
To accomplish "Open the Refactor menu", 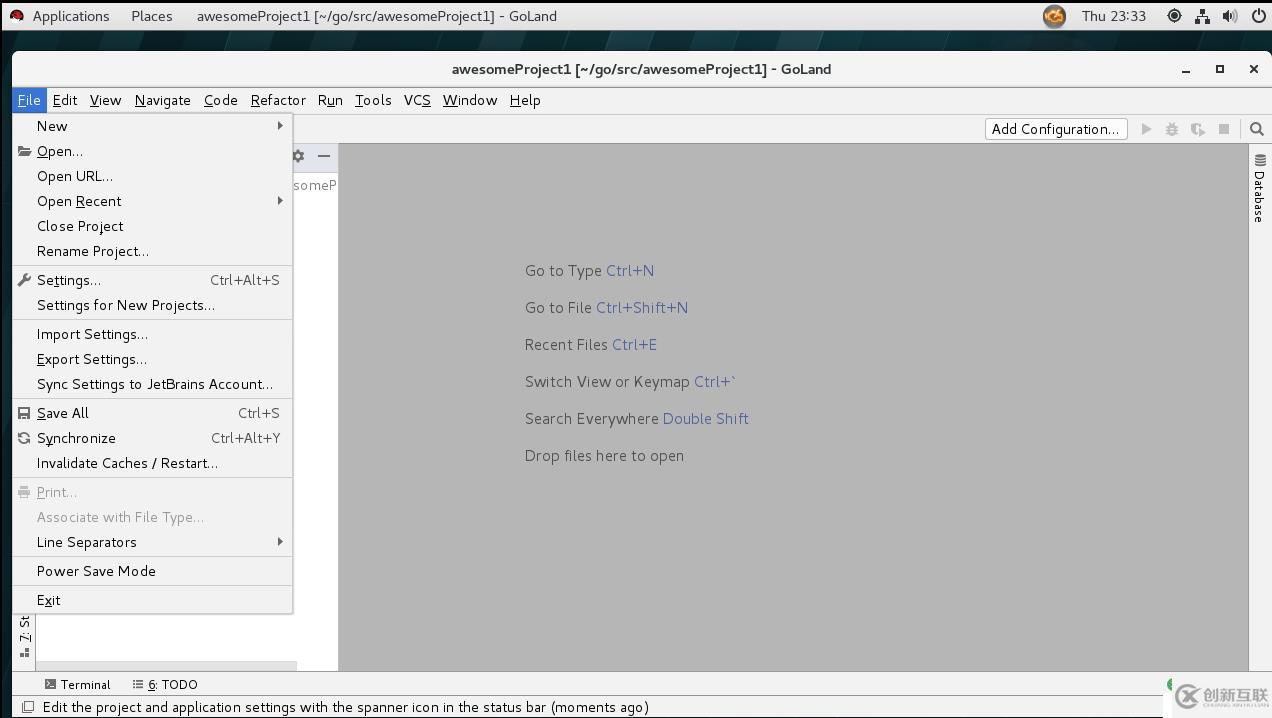I will [278, 100].
